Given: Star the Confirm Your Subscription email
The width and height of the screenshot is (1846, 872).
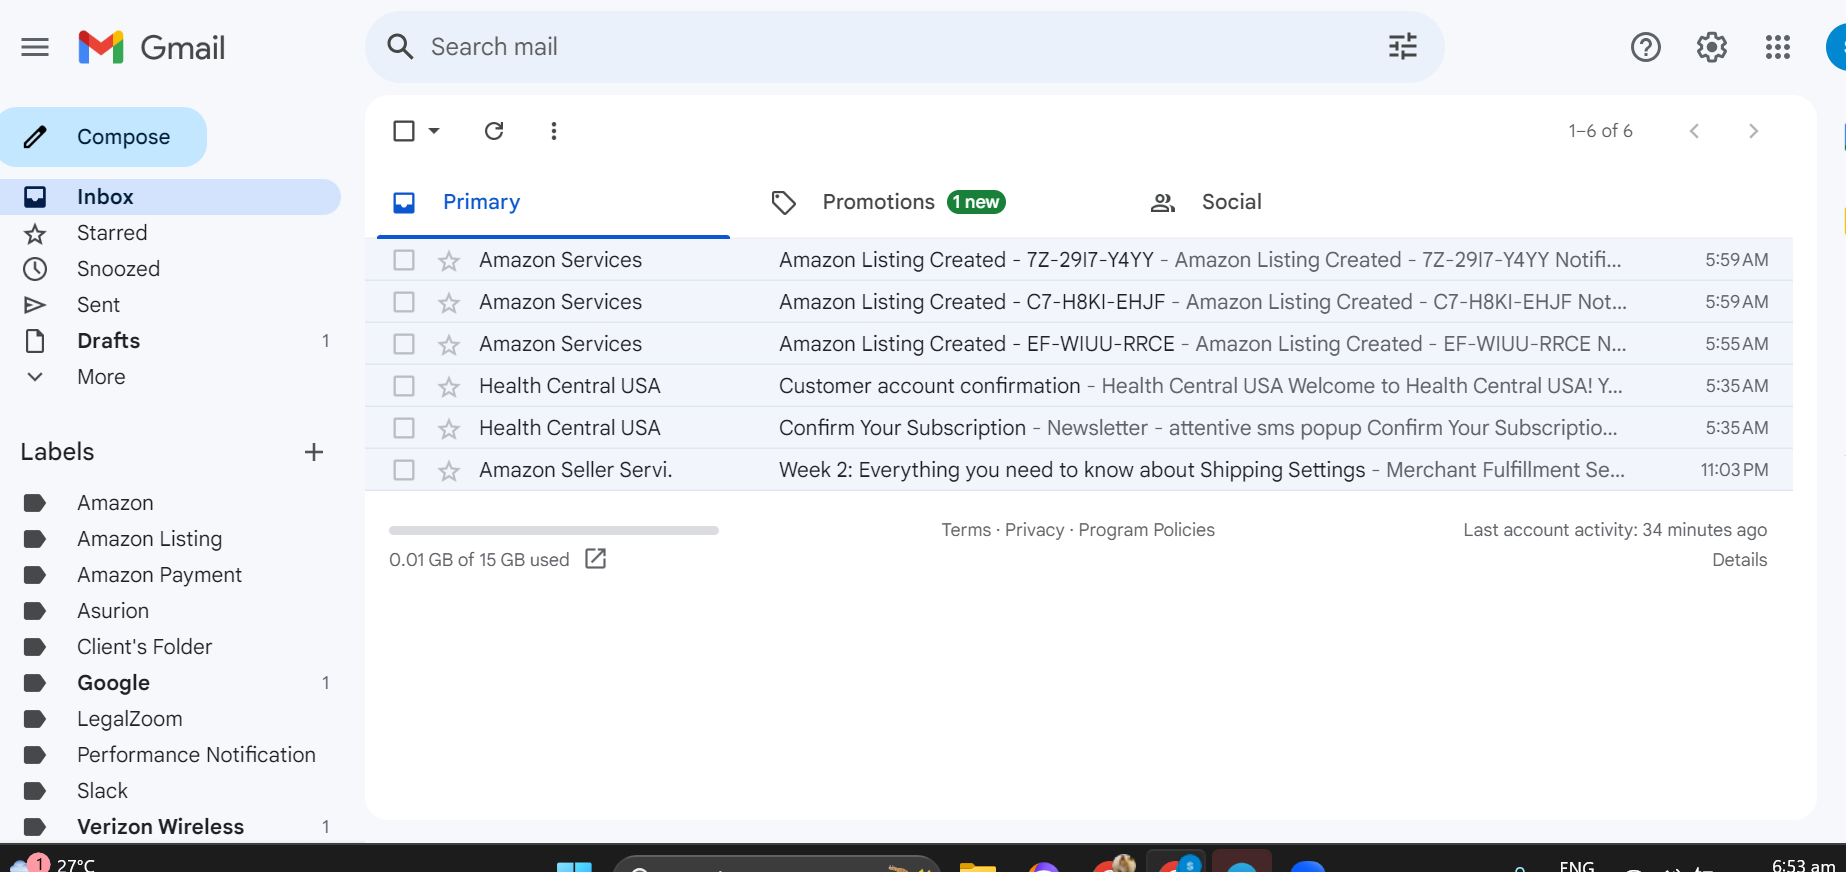Looking at the screenshot, I should point(449,429).
